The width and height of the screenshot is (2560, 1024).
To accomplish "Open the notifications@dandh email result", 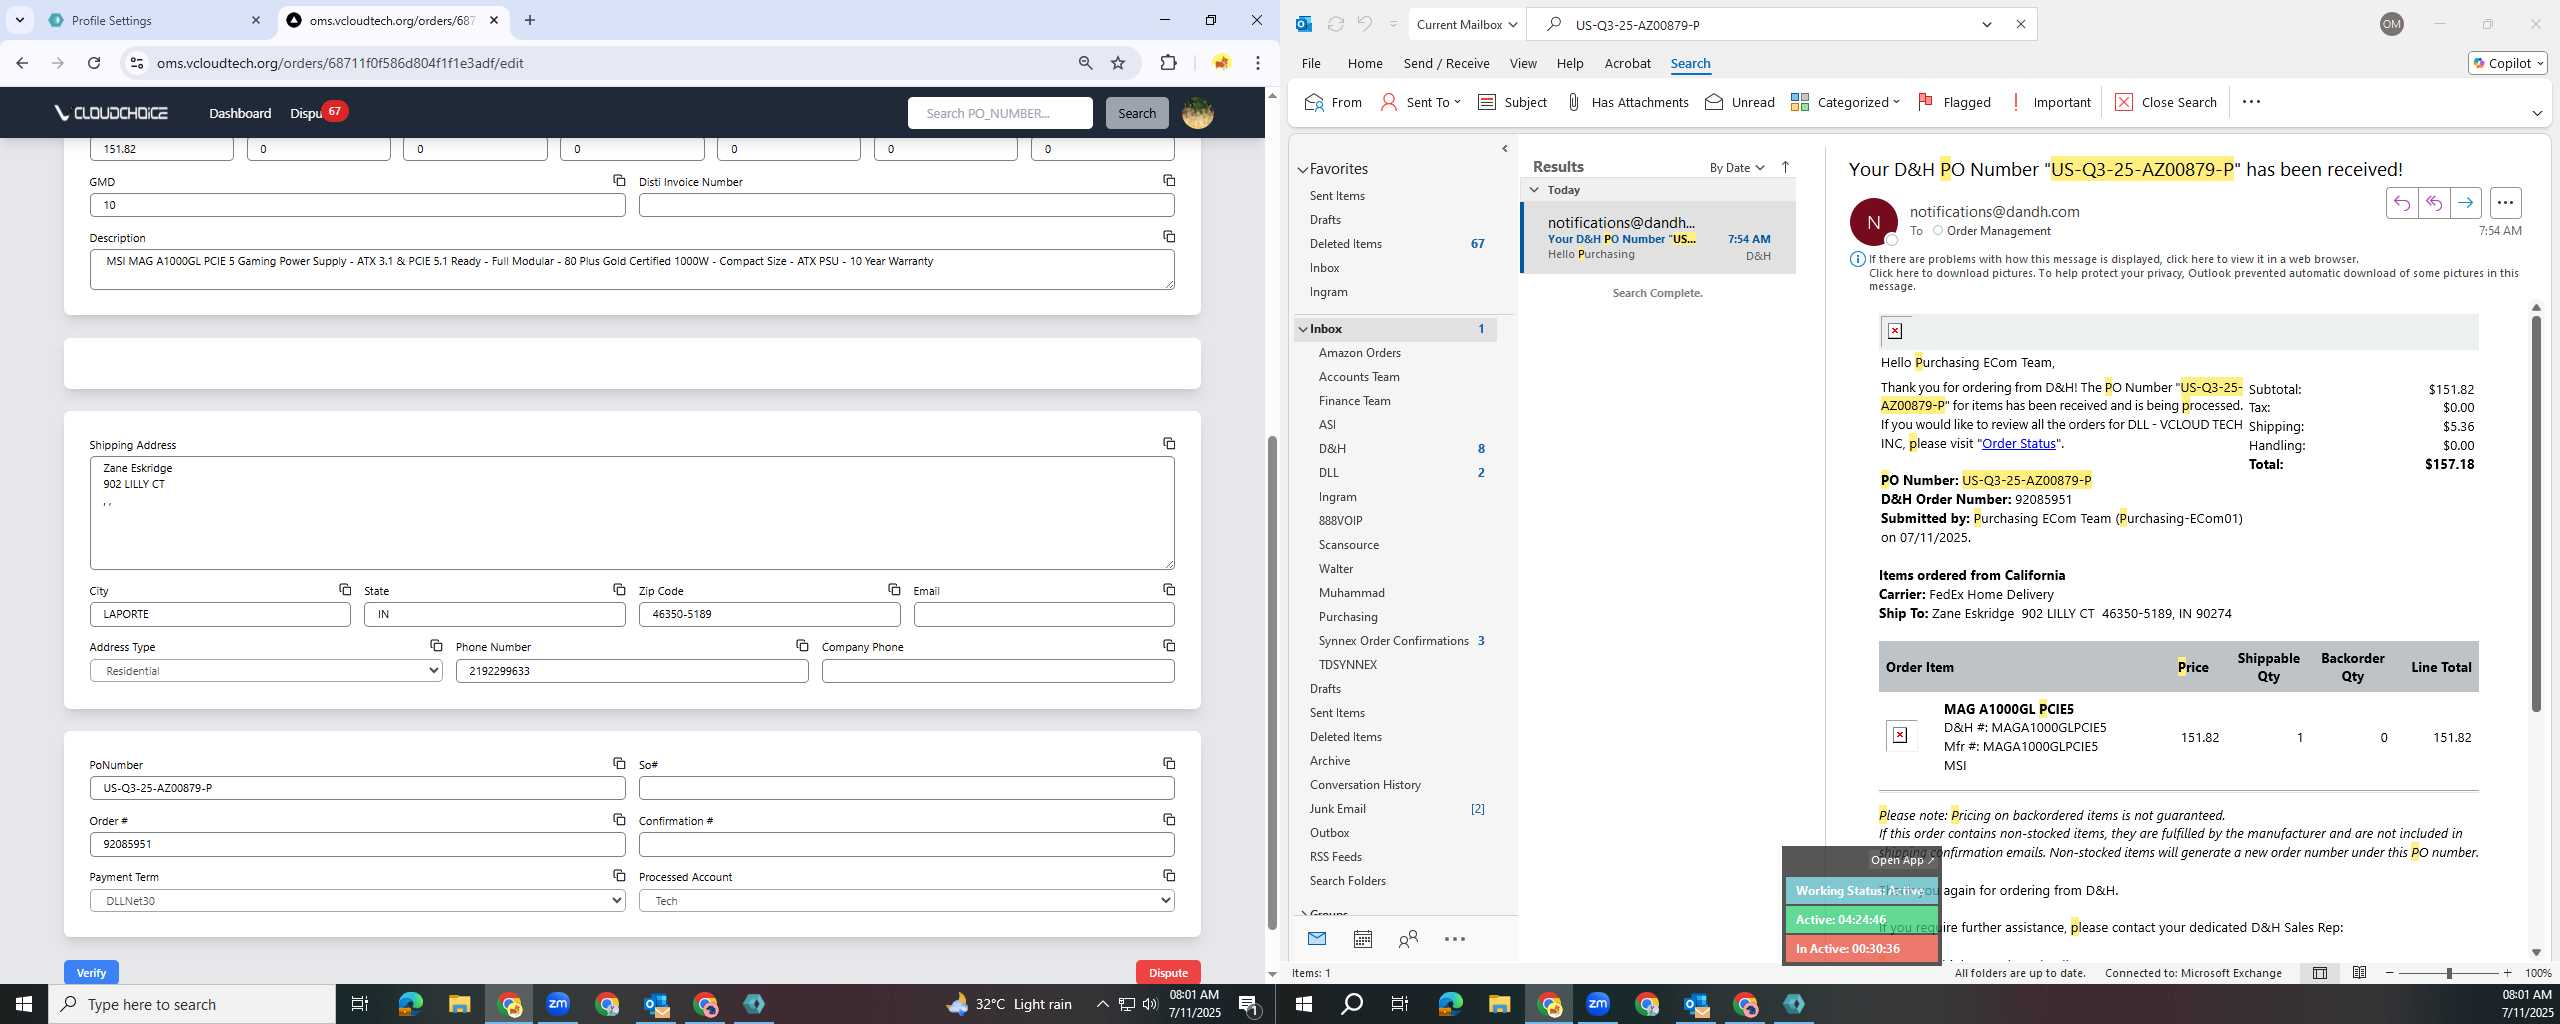I will [1659, 238].
